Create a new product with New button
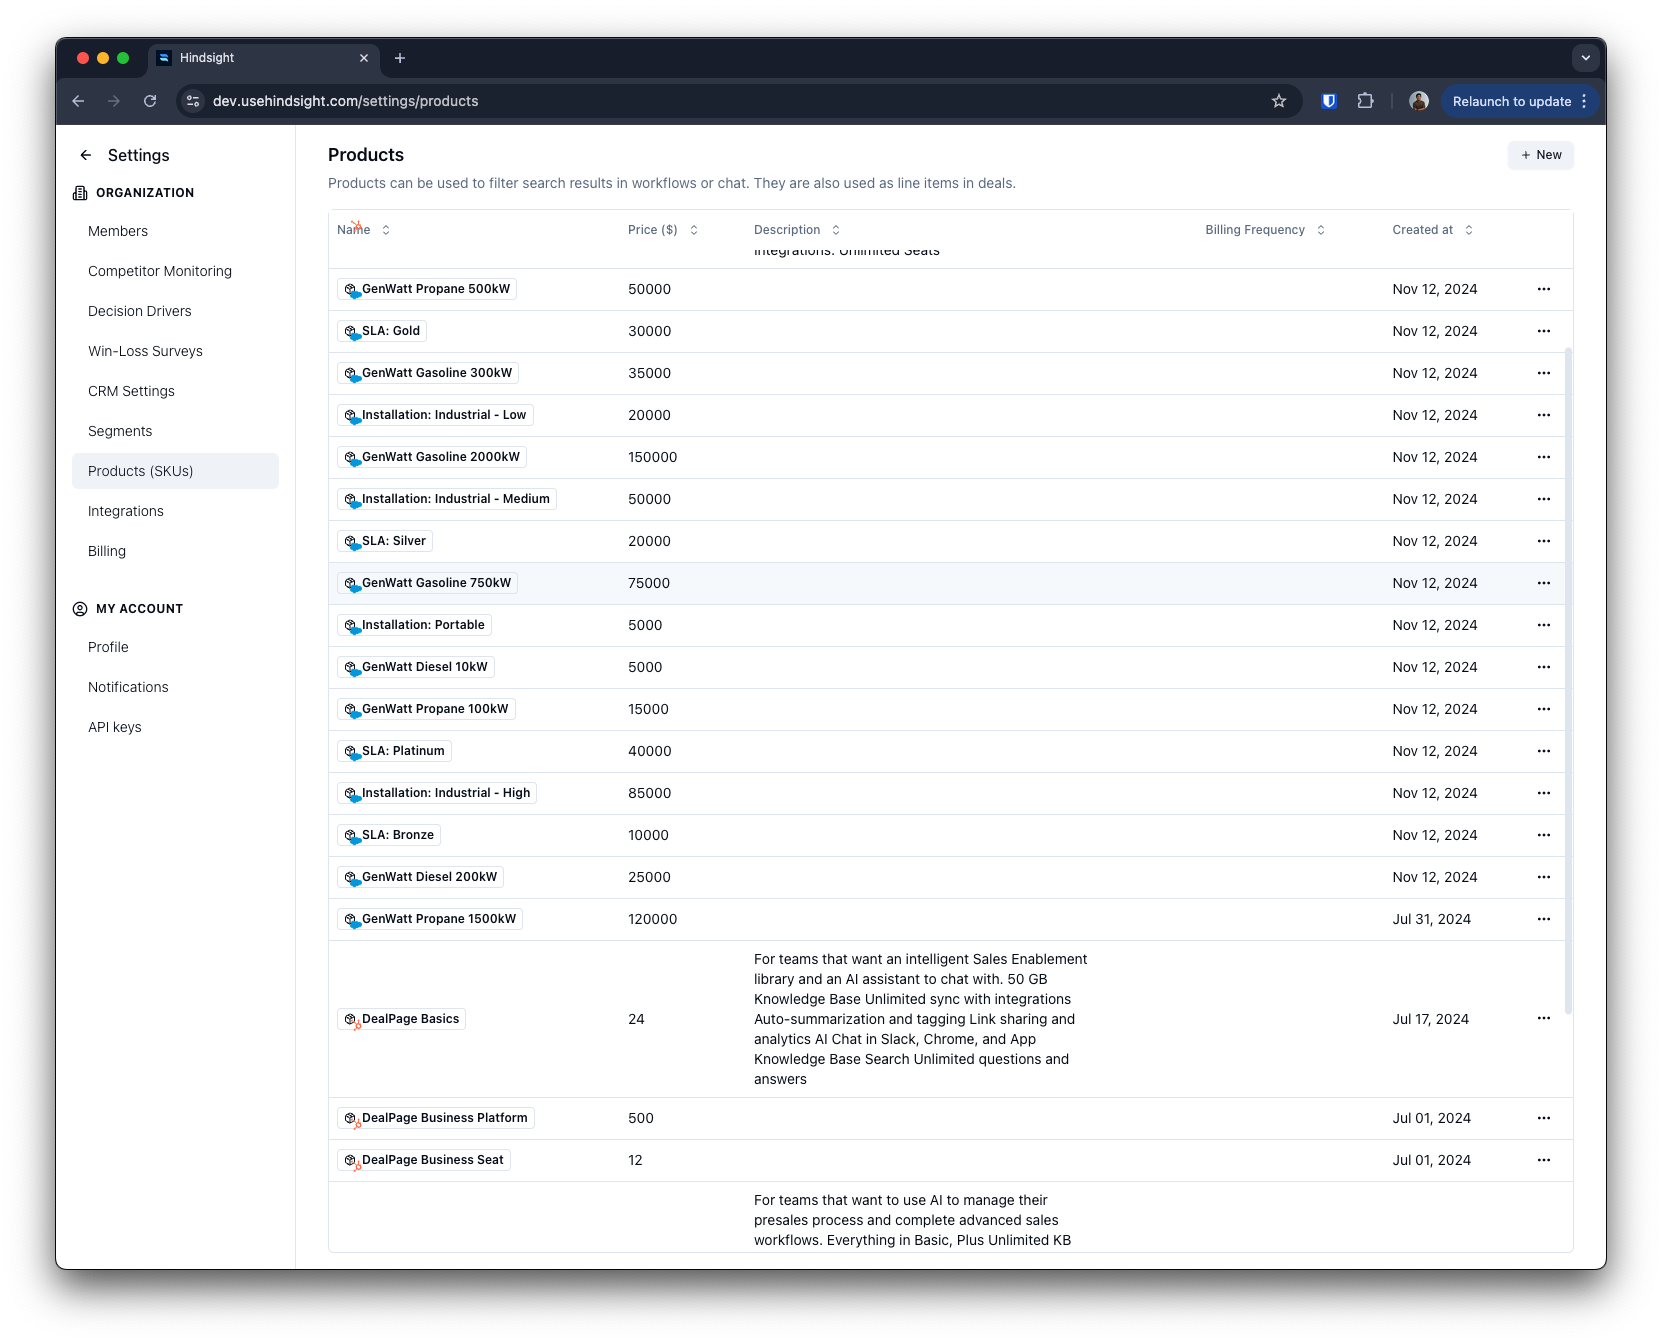Image resolution: width=1662 pixels, height=1343 pixels. point(1540,155)
